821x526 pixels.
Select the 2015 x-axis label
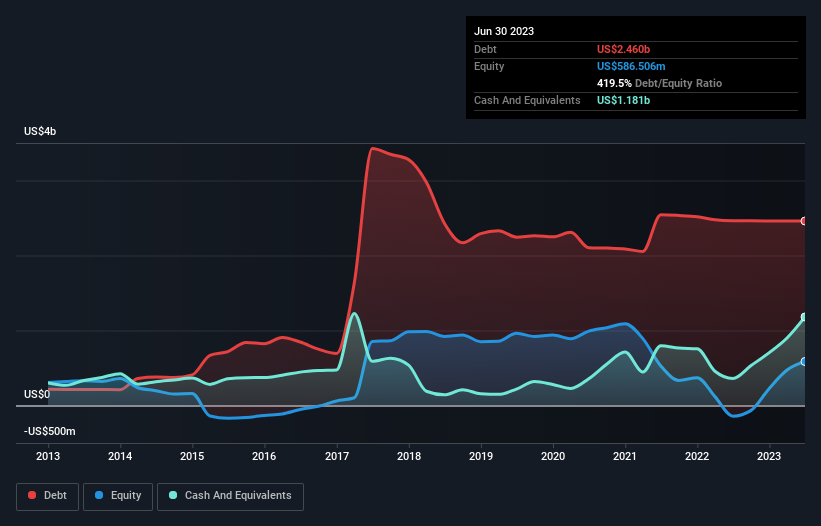pos(192,456)
